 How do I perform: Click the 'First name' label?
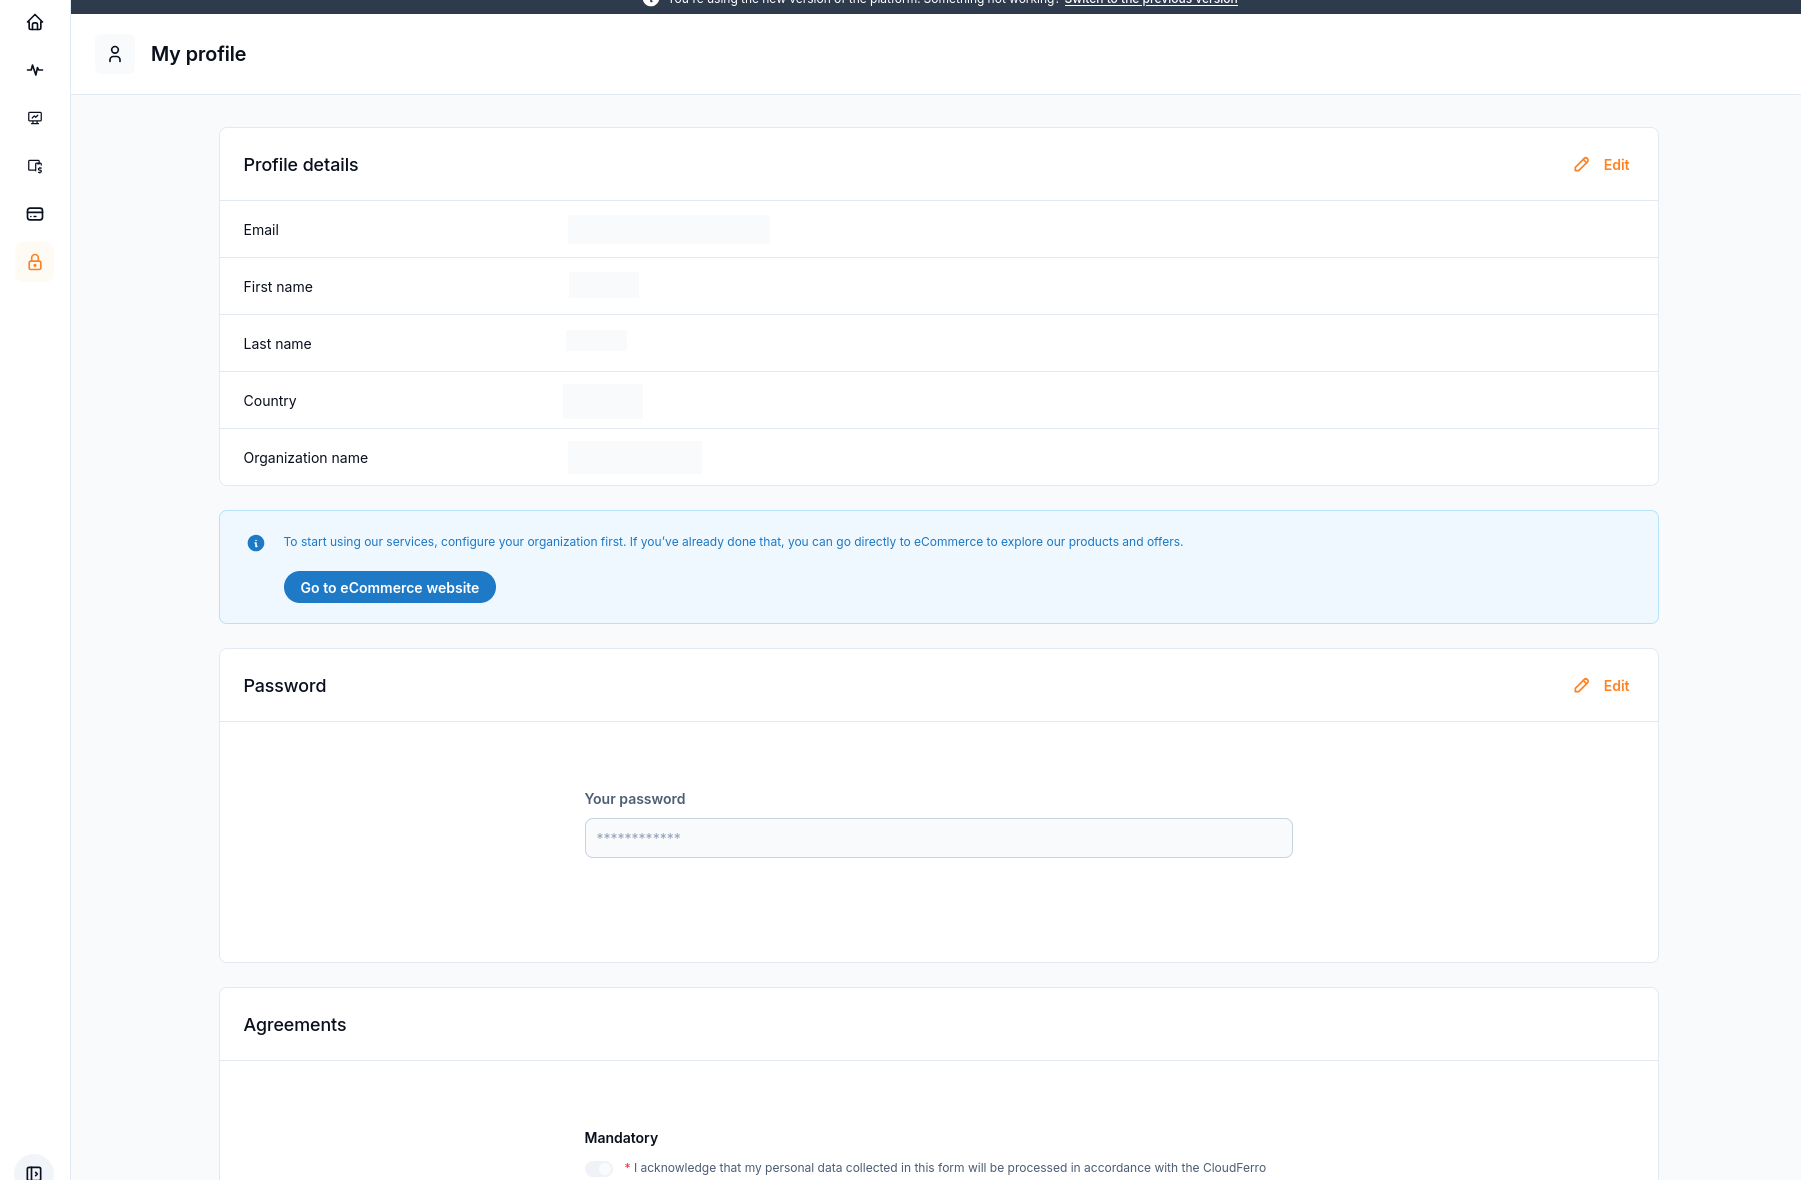coord(278,287)
